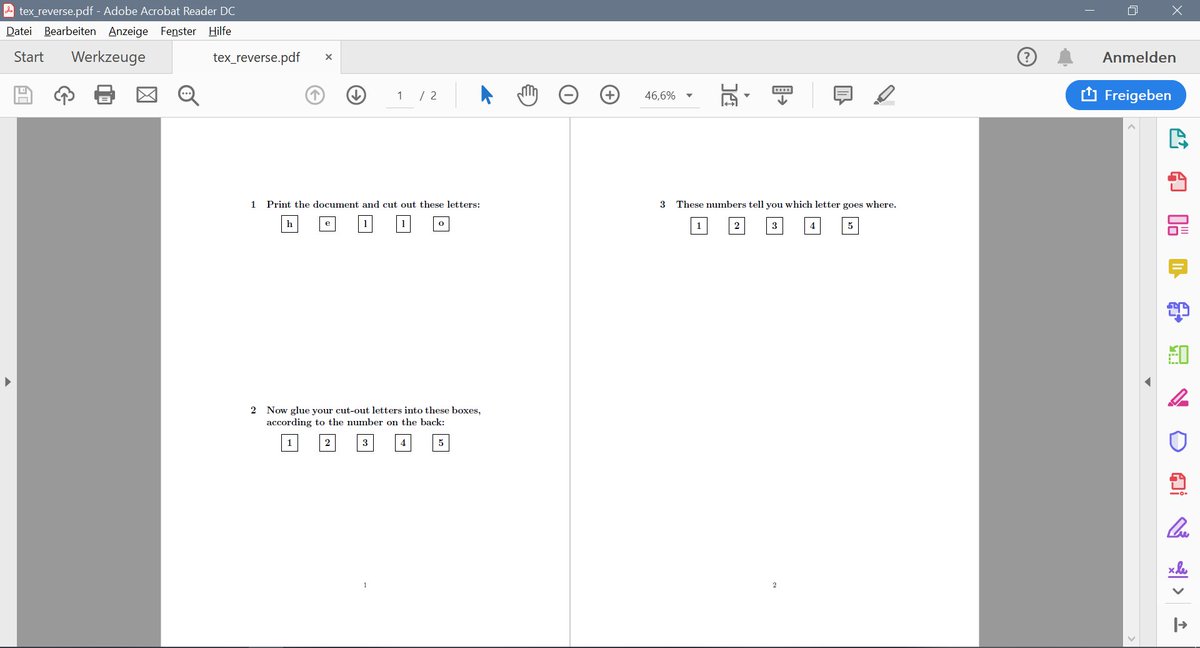The width and height of the screenshot is (1200, 648).
Task: Select the highlighter text tool
Action: point(884,95)
